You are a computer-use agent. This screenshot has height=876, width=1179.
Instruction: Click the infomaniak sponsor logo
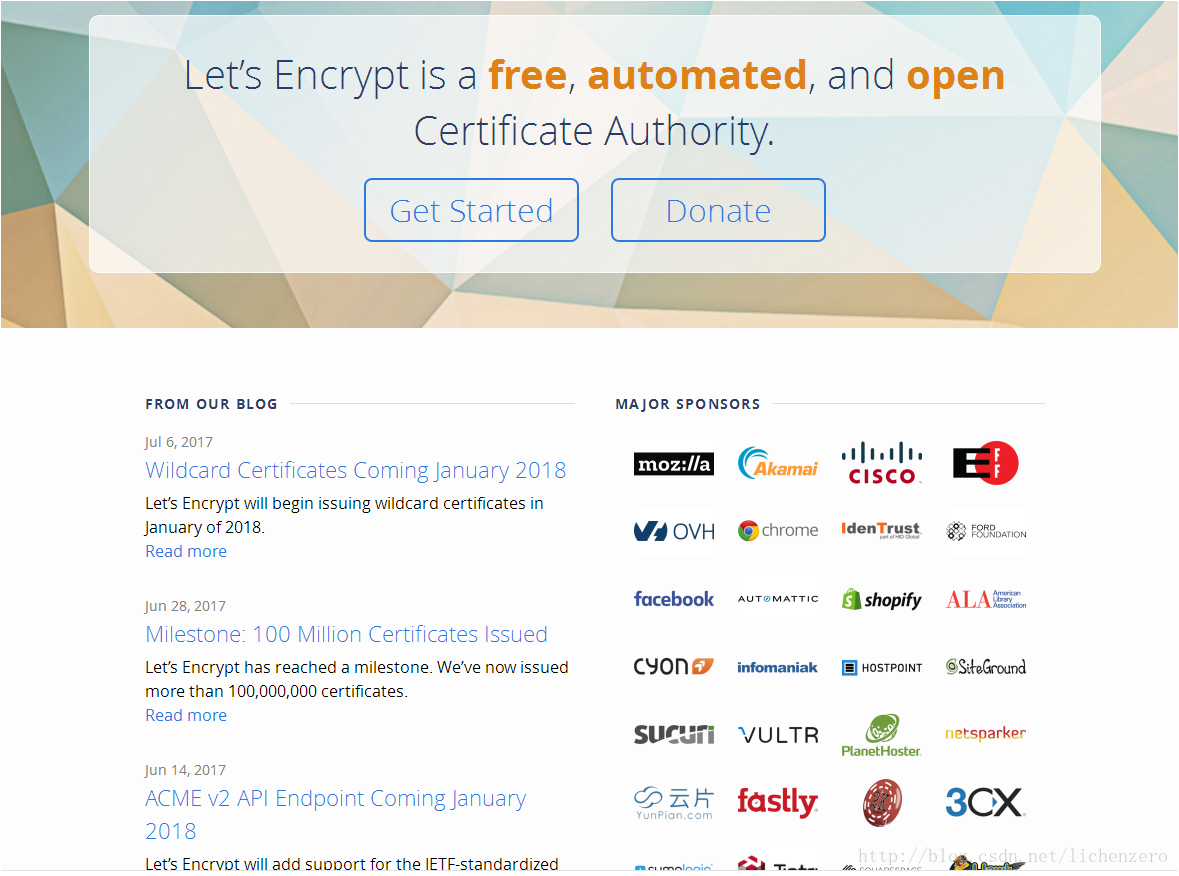[777, 668]
